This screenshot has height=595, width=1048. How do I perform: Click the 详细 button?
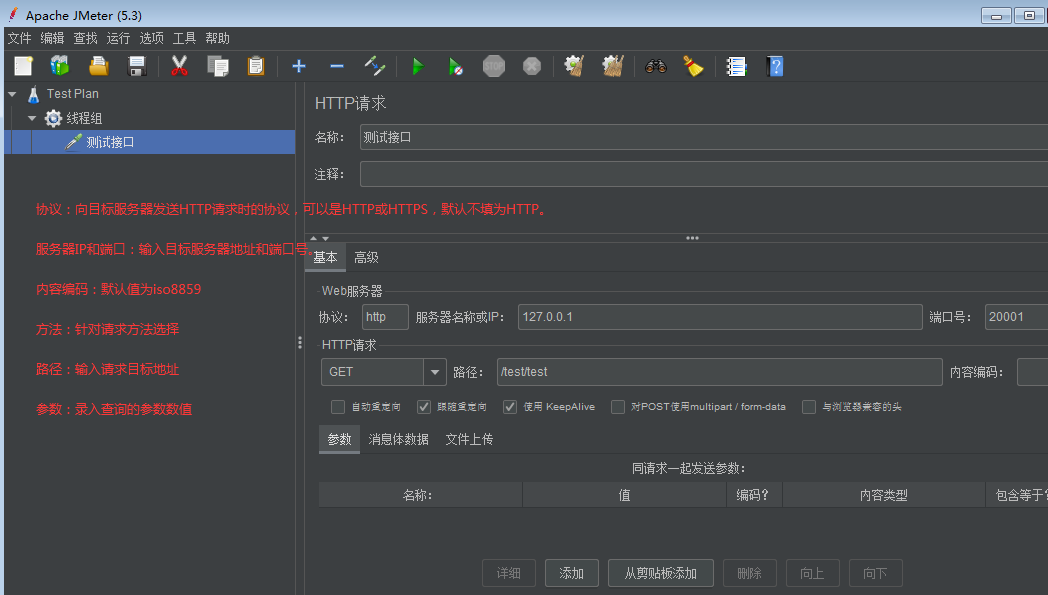point(509,573)
